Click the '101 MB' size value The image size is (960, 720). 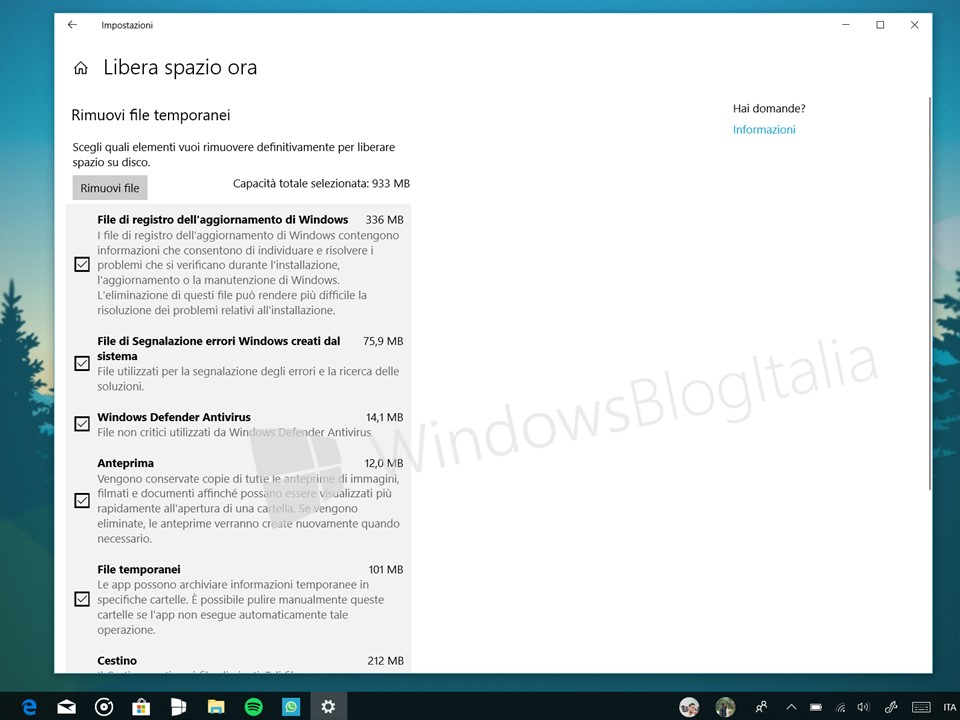(386, 570)
